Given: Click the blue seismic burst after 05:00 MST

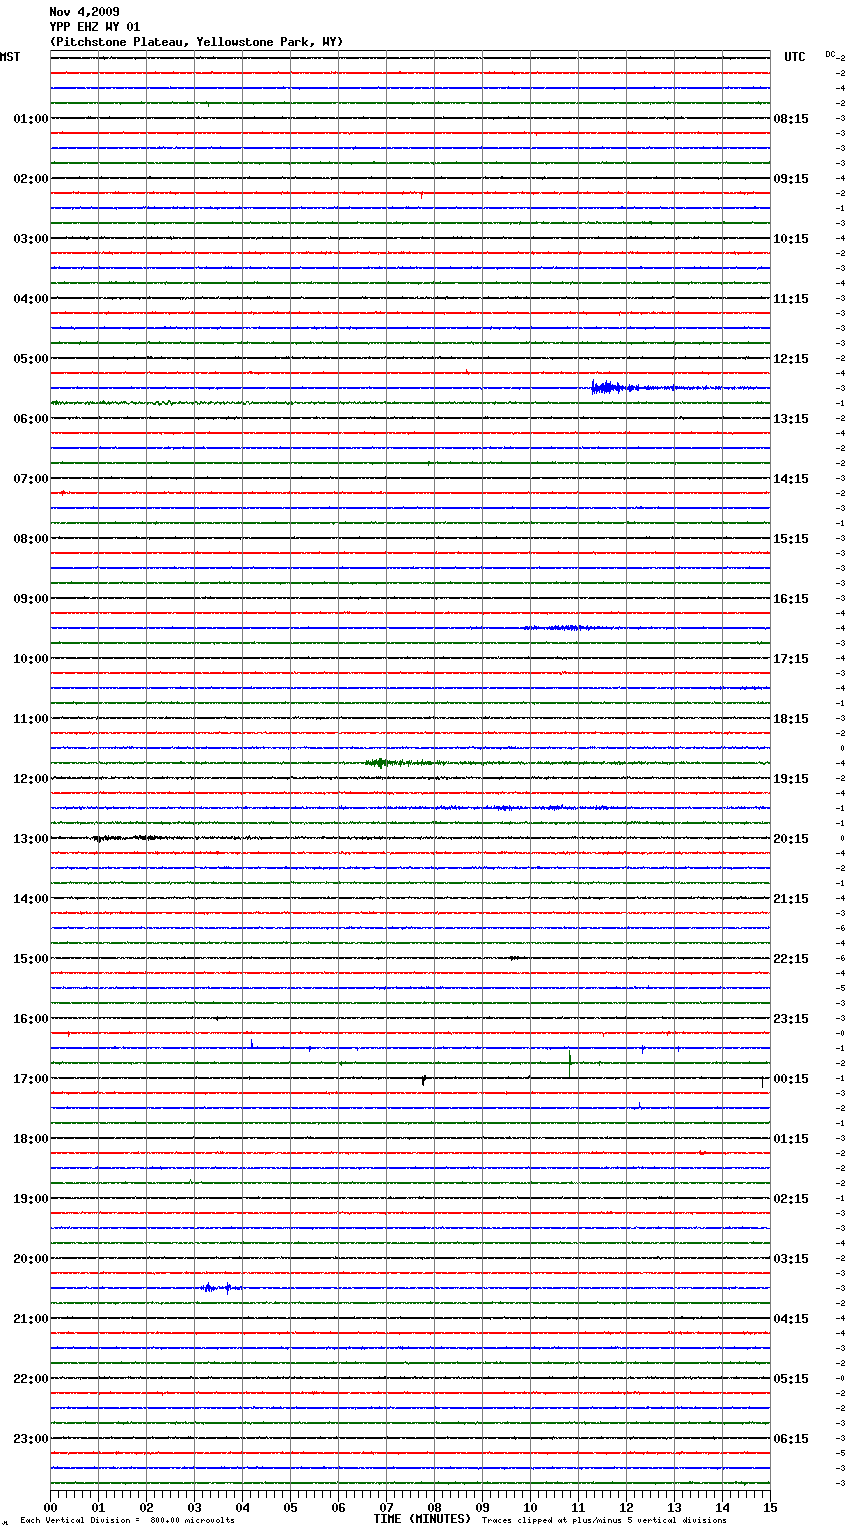Looking at the screenshot, I should click(606, 388).
